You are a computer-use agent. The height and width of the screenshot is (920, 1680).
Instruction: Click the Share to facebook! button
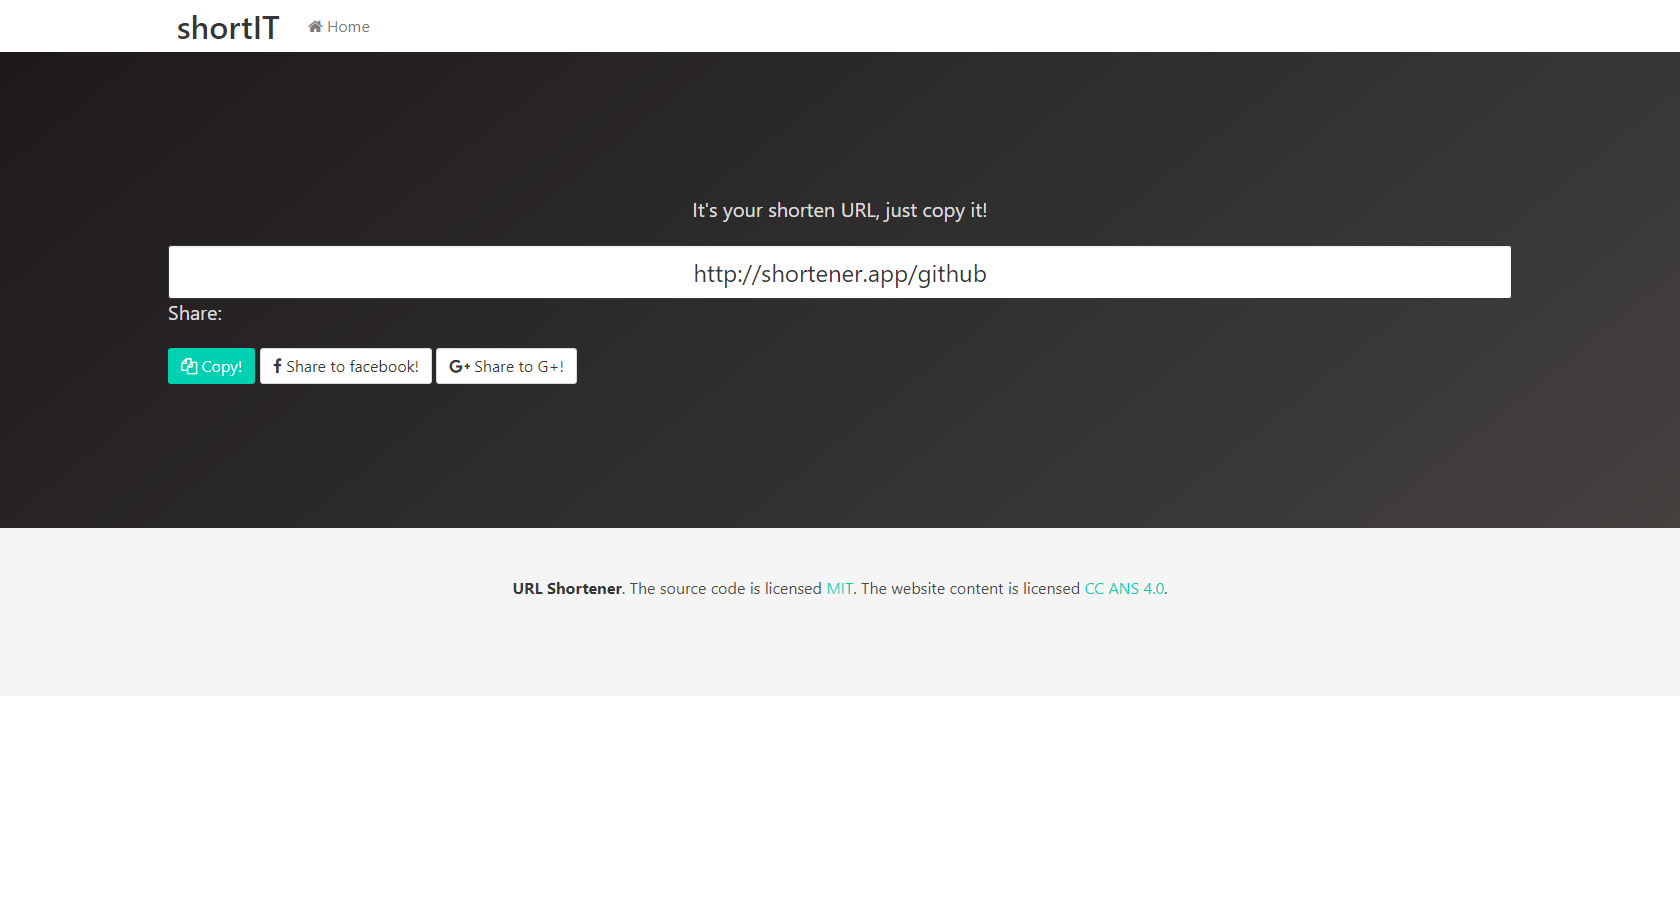coord(346,366)
